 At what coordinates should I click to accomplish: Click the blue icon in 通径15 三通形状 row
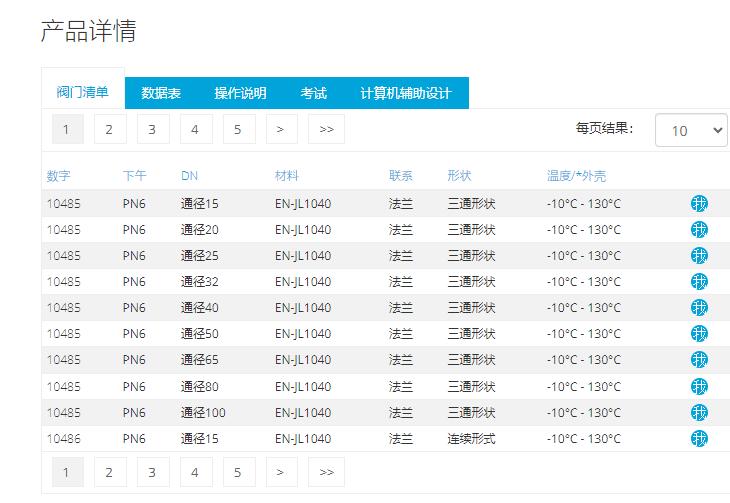[699, 204]
